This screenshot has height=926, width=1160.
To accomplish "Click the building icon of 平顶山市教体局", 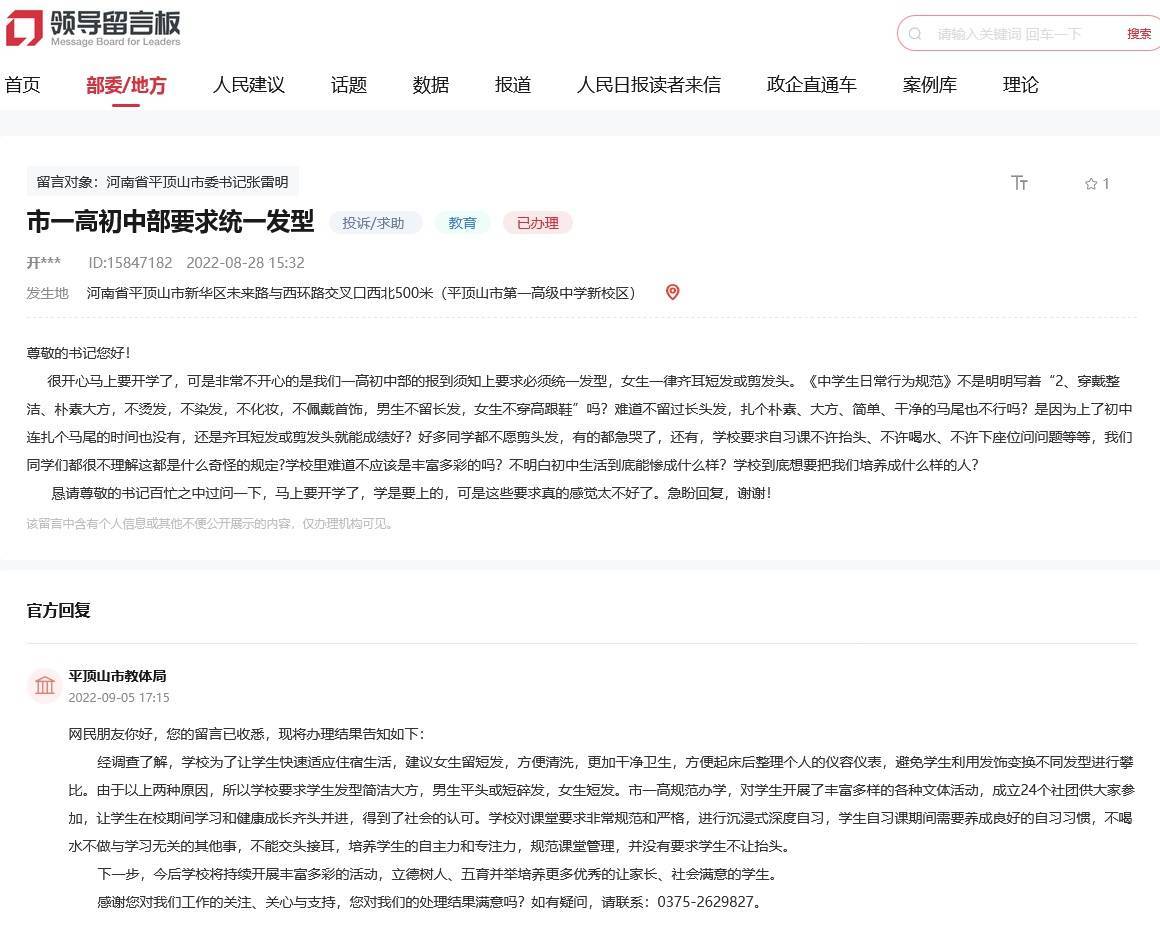I will pos(44,686).
